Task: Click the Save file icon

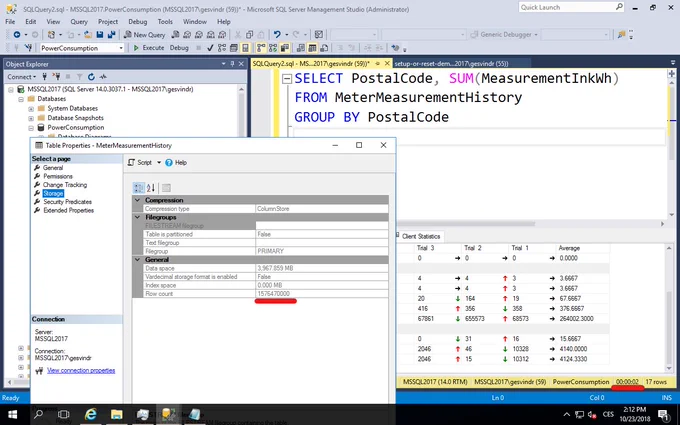Action: 100,35
